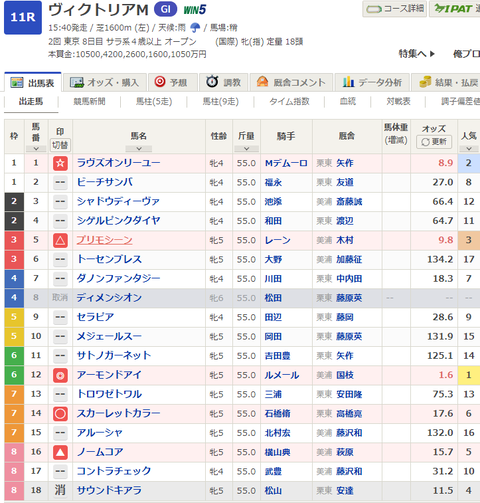Image resolution: width=480 pixels, height=503 pixels.
Task: Expand the 馬番 sort dropdown arrow
Action: click(36, 149)
